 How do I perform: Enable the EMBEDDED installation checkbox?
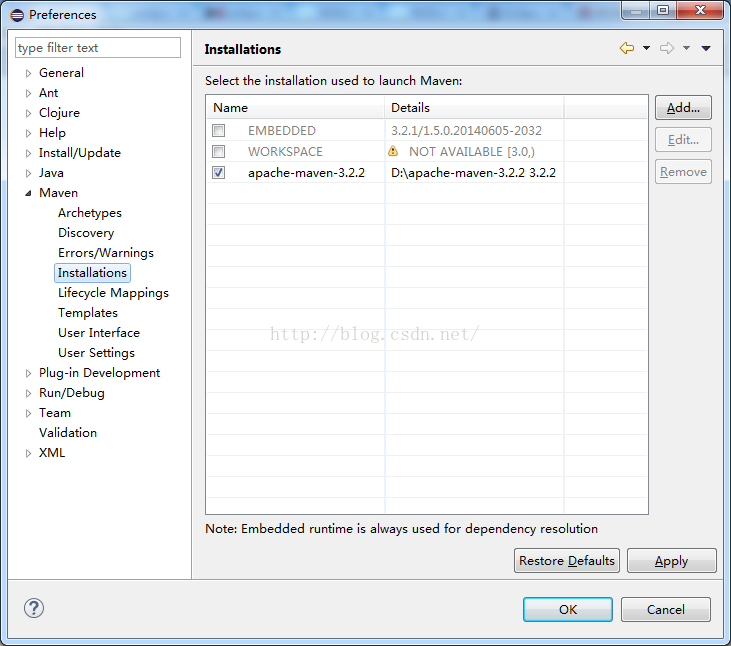(218, 131)
